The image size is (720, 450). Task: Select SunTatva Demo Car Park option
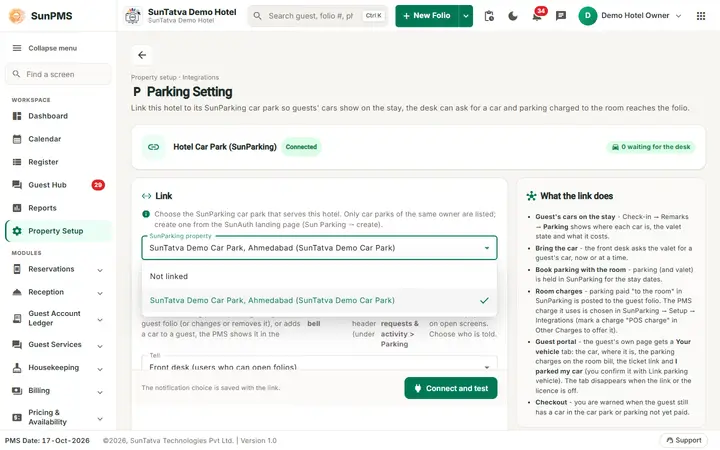319,300
